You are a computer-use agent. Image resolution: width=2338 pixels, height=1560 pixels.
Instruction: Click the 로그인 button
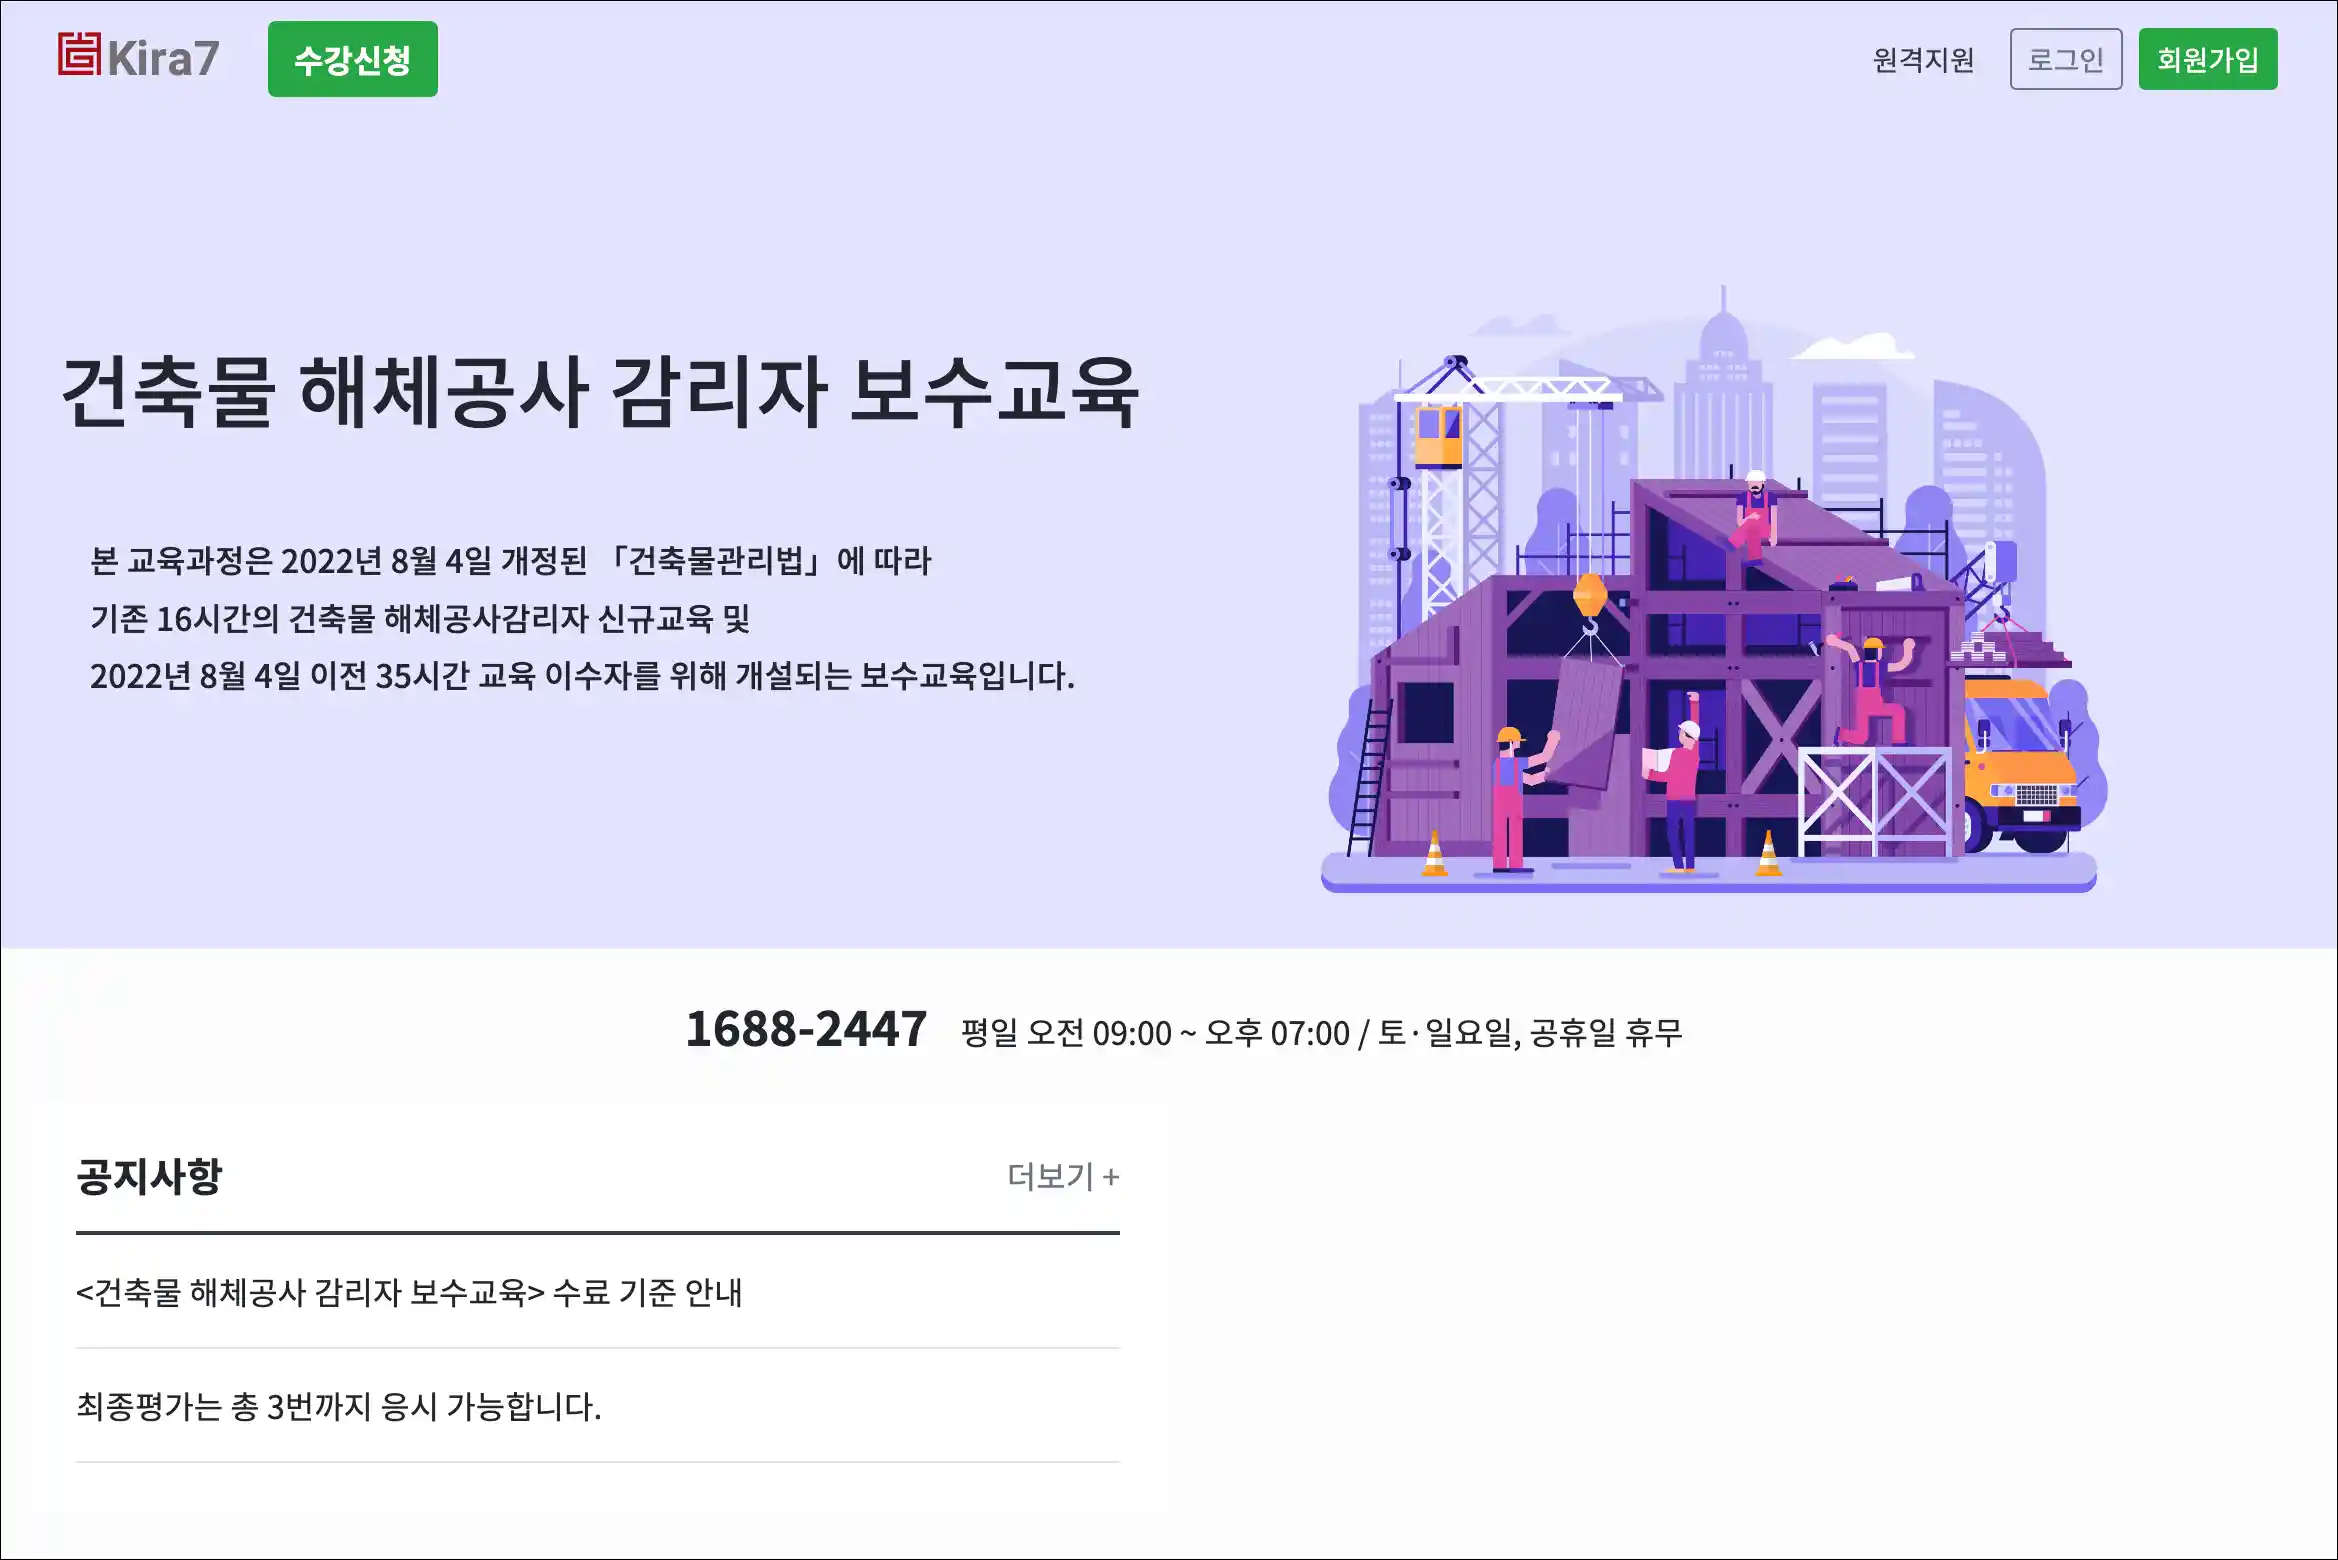click(2066, 59)
